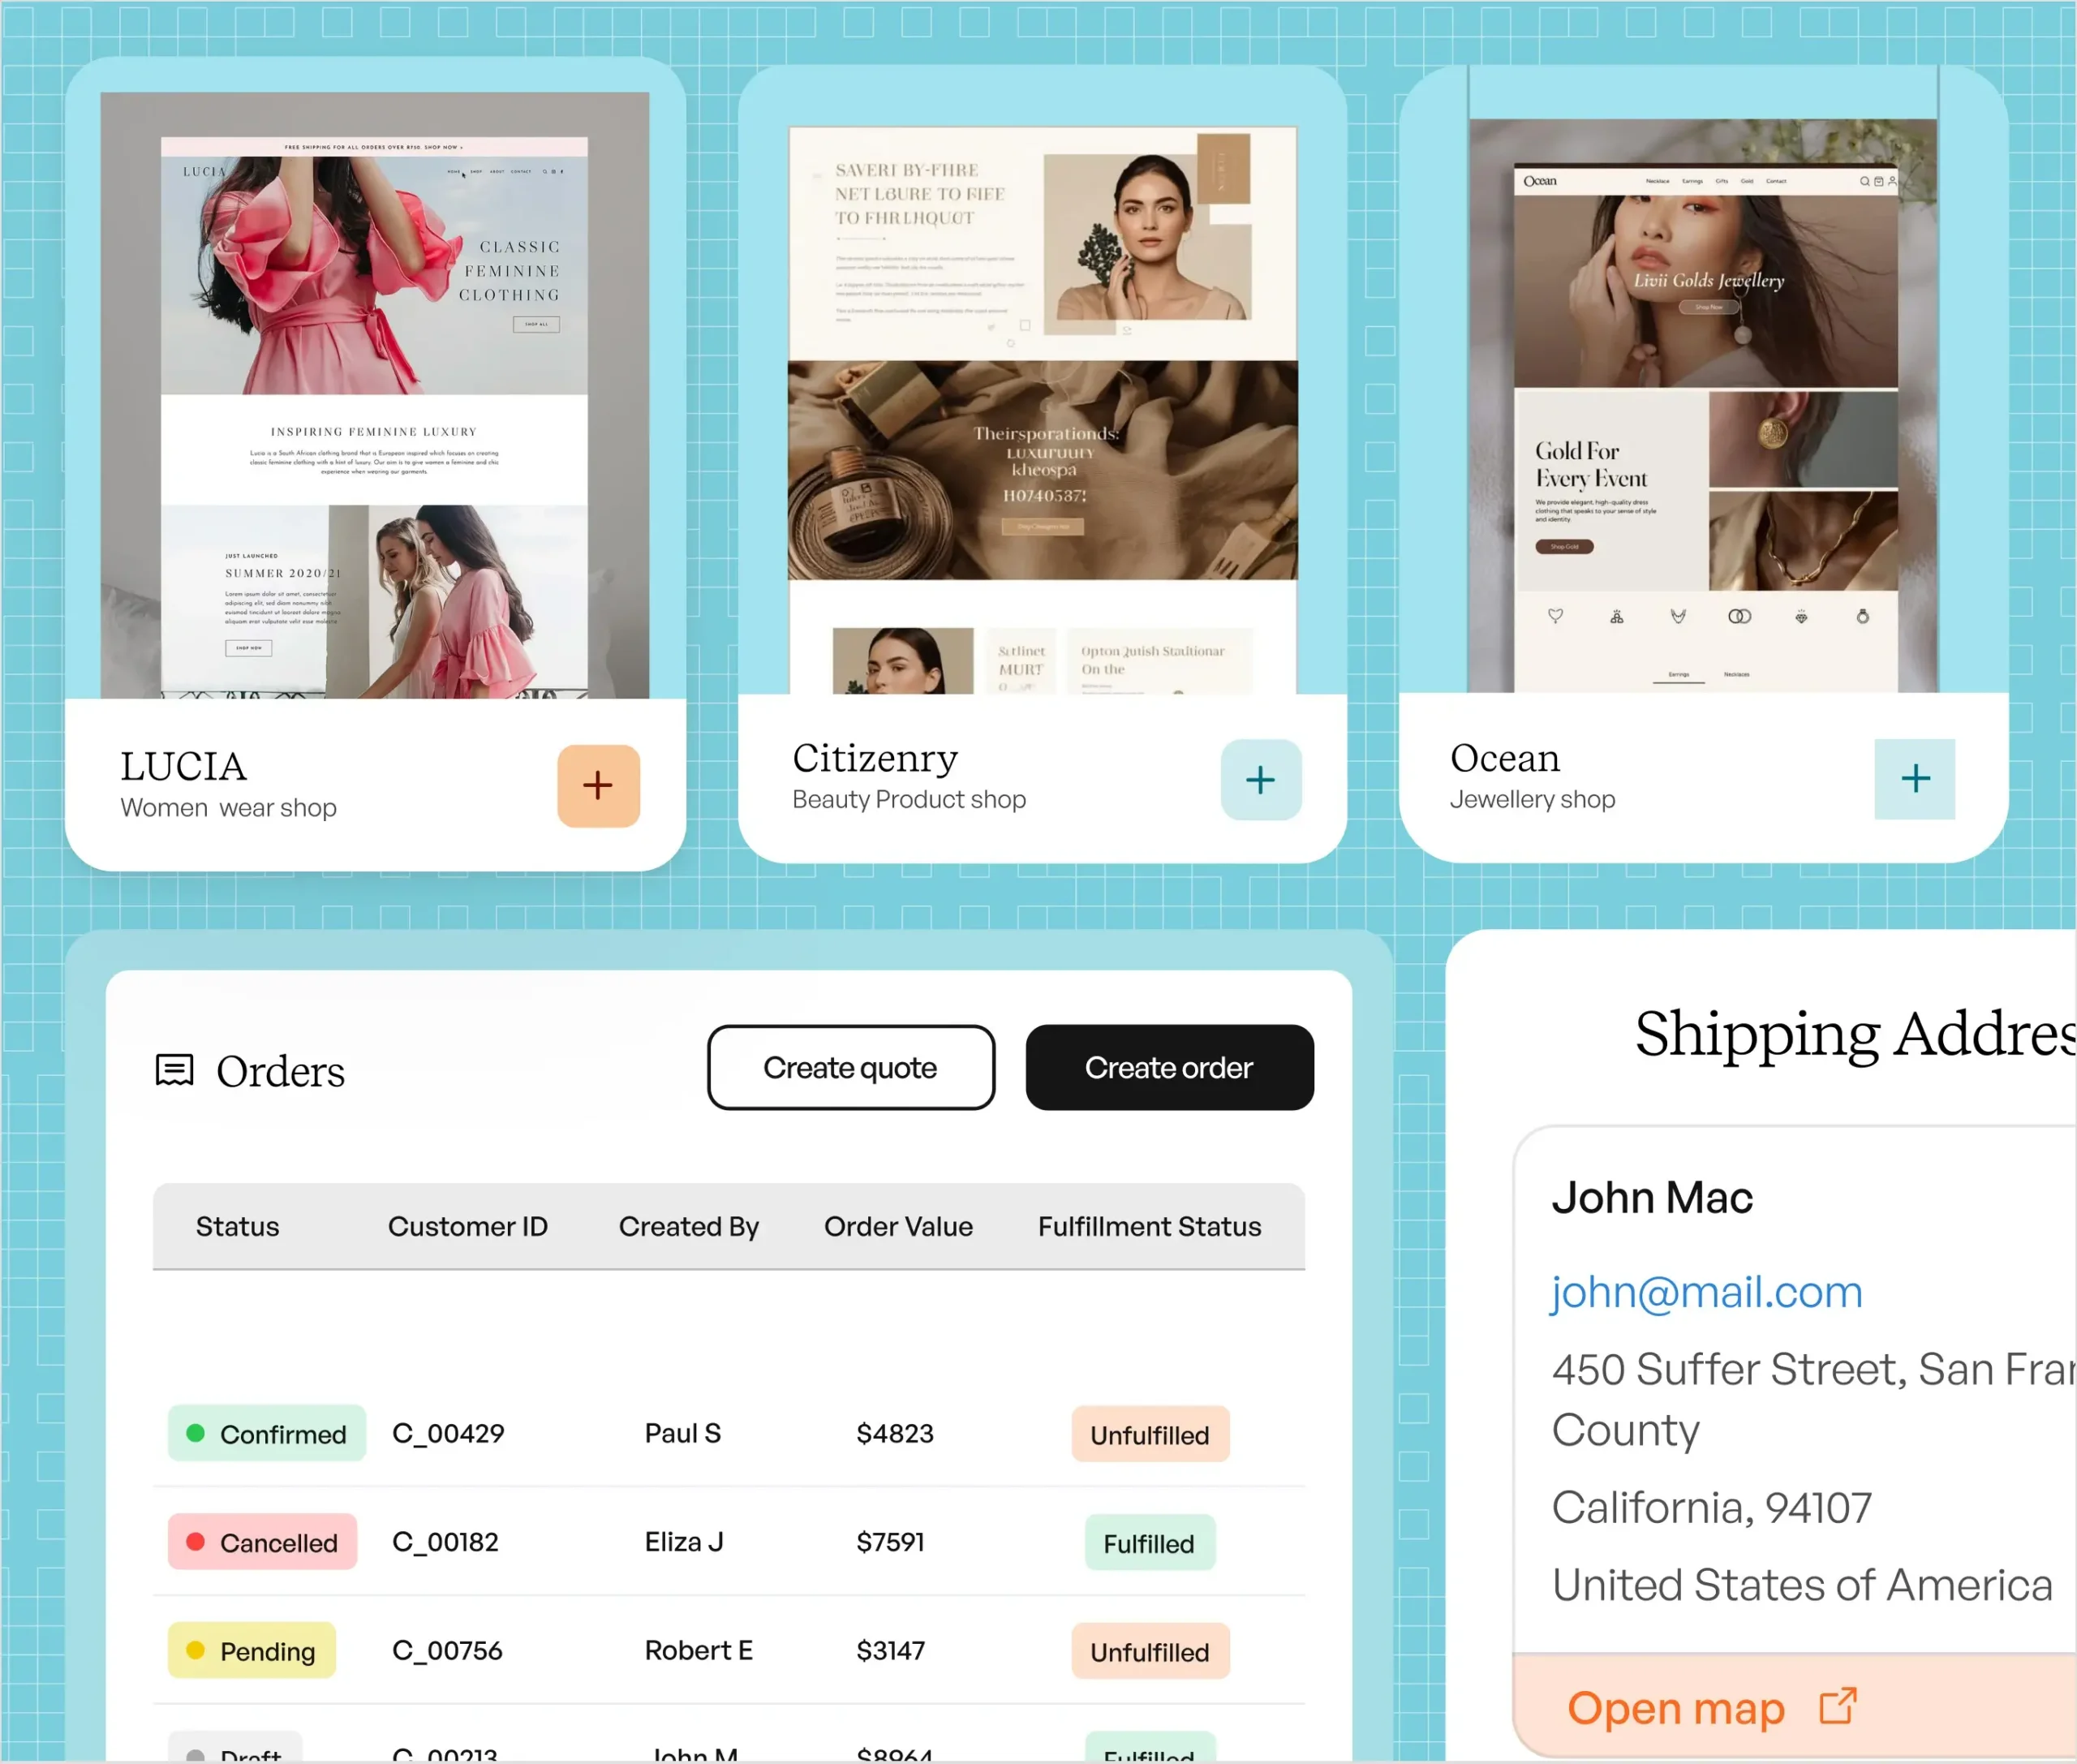This screenshot has width=2077, height=1764.
Task: Click the LUCIA shop title
Action: [x=184, y=767]
